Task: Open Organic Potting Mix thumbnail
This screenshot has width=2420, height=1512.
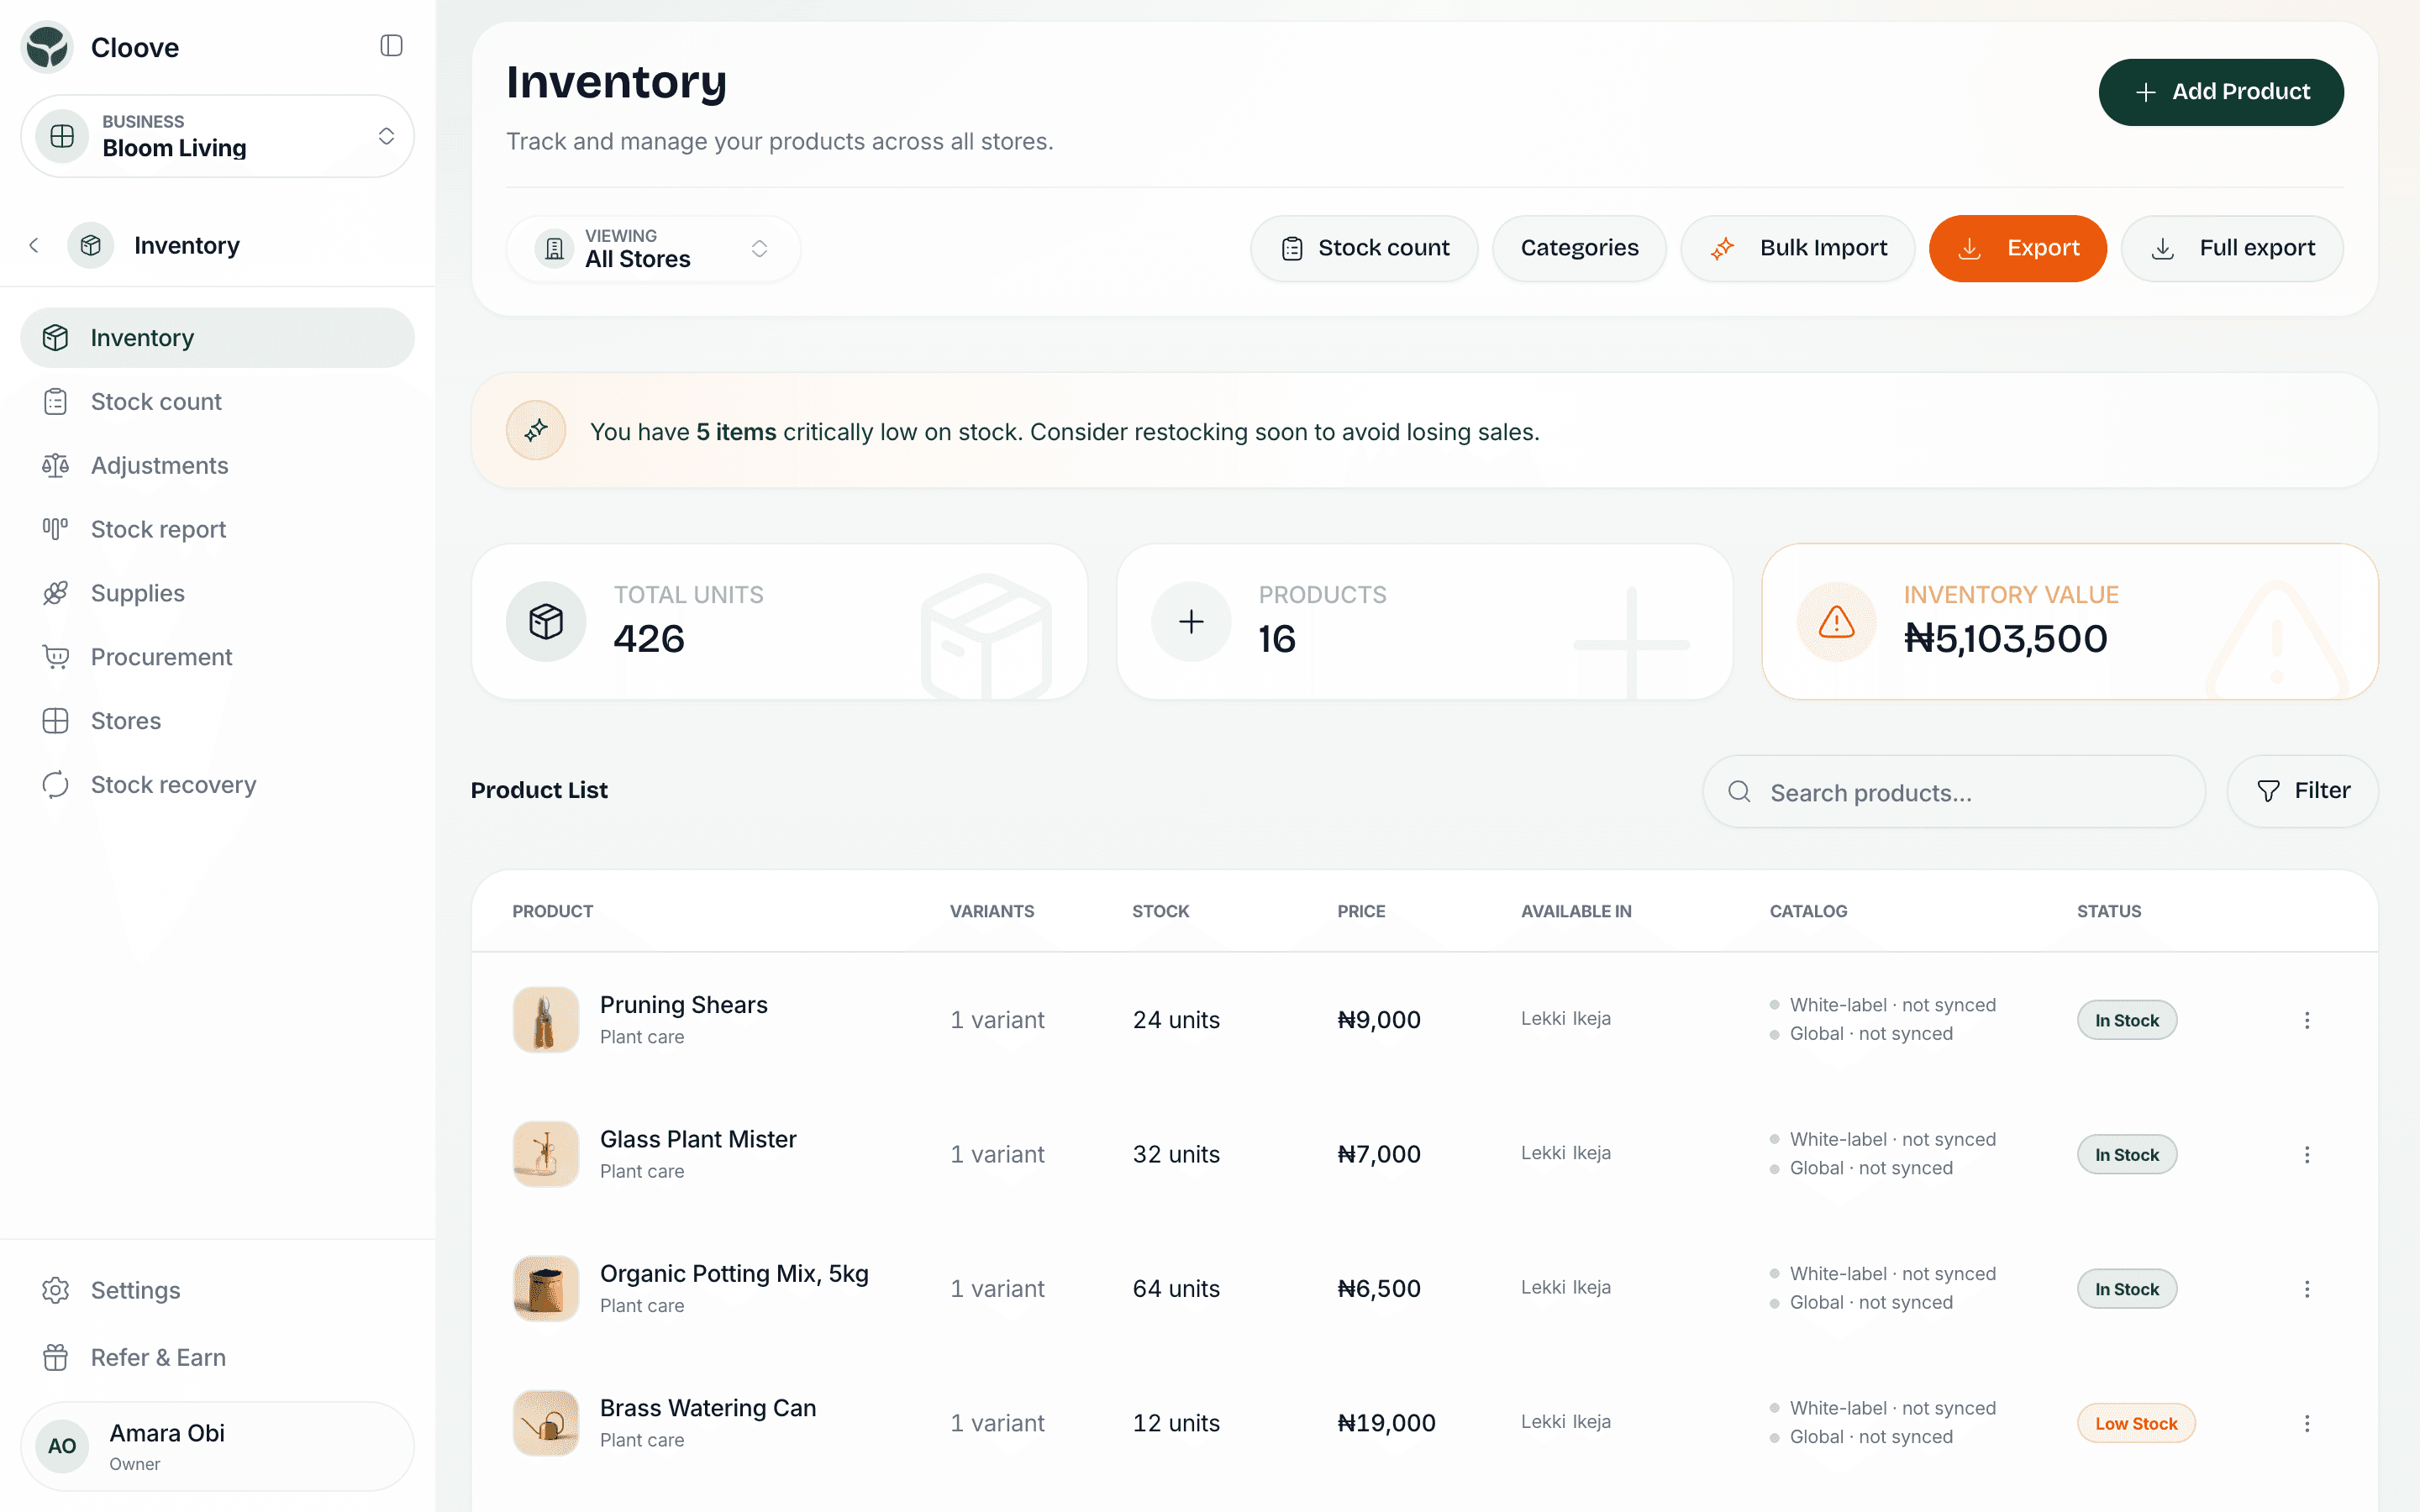Action: click(x=546, y=1289)
